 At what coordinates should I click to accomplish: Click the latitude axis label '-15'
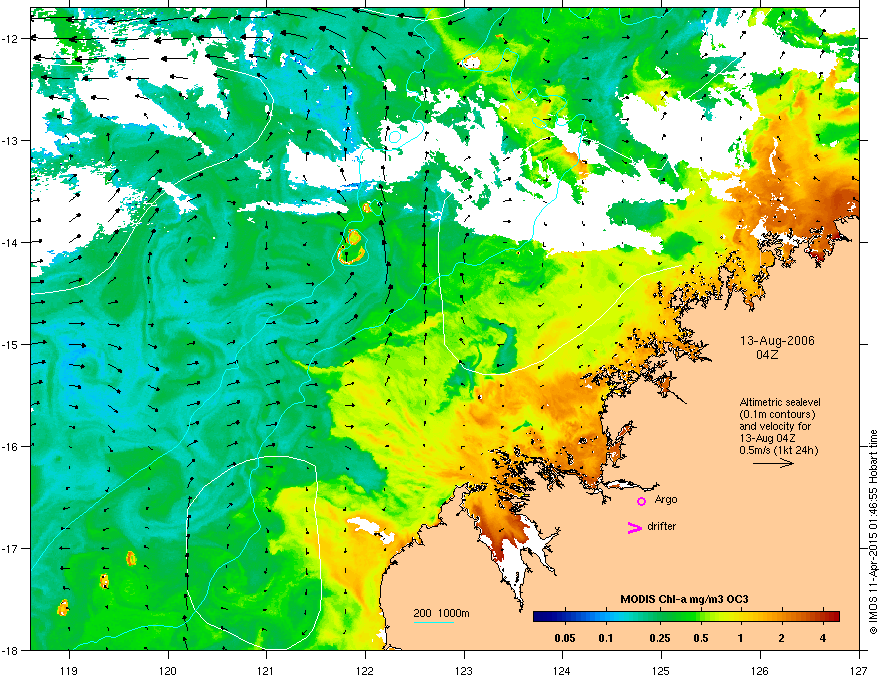point(11,345)
